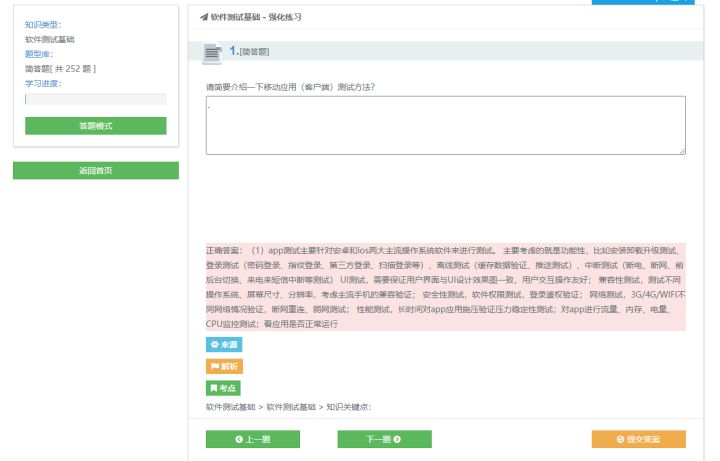Viewport: 720px width, 461px height.
Task: Click the paper plane icon in header
Action: point(204,17)
